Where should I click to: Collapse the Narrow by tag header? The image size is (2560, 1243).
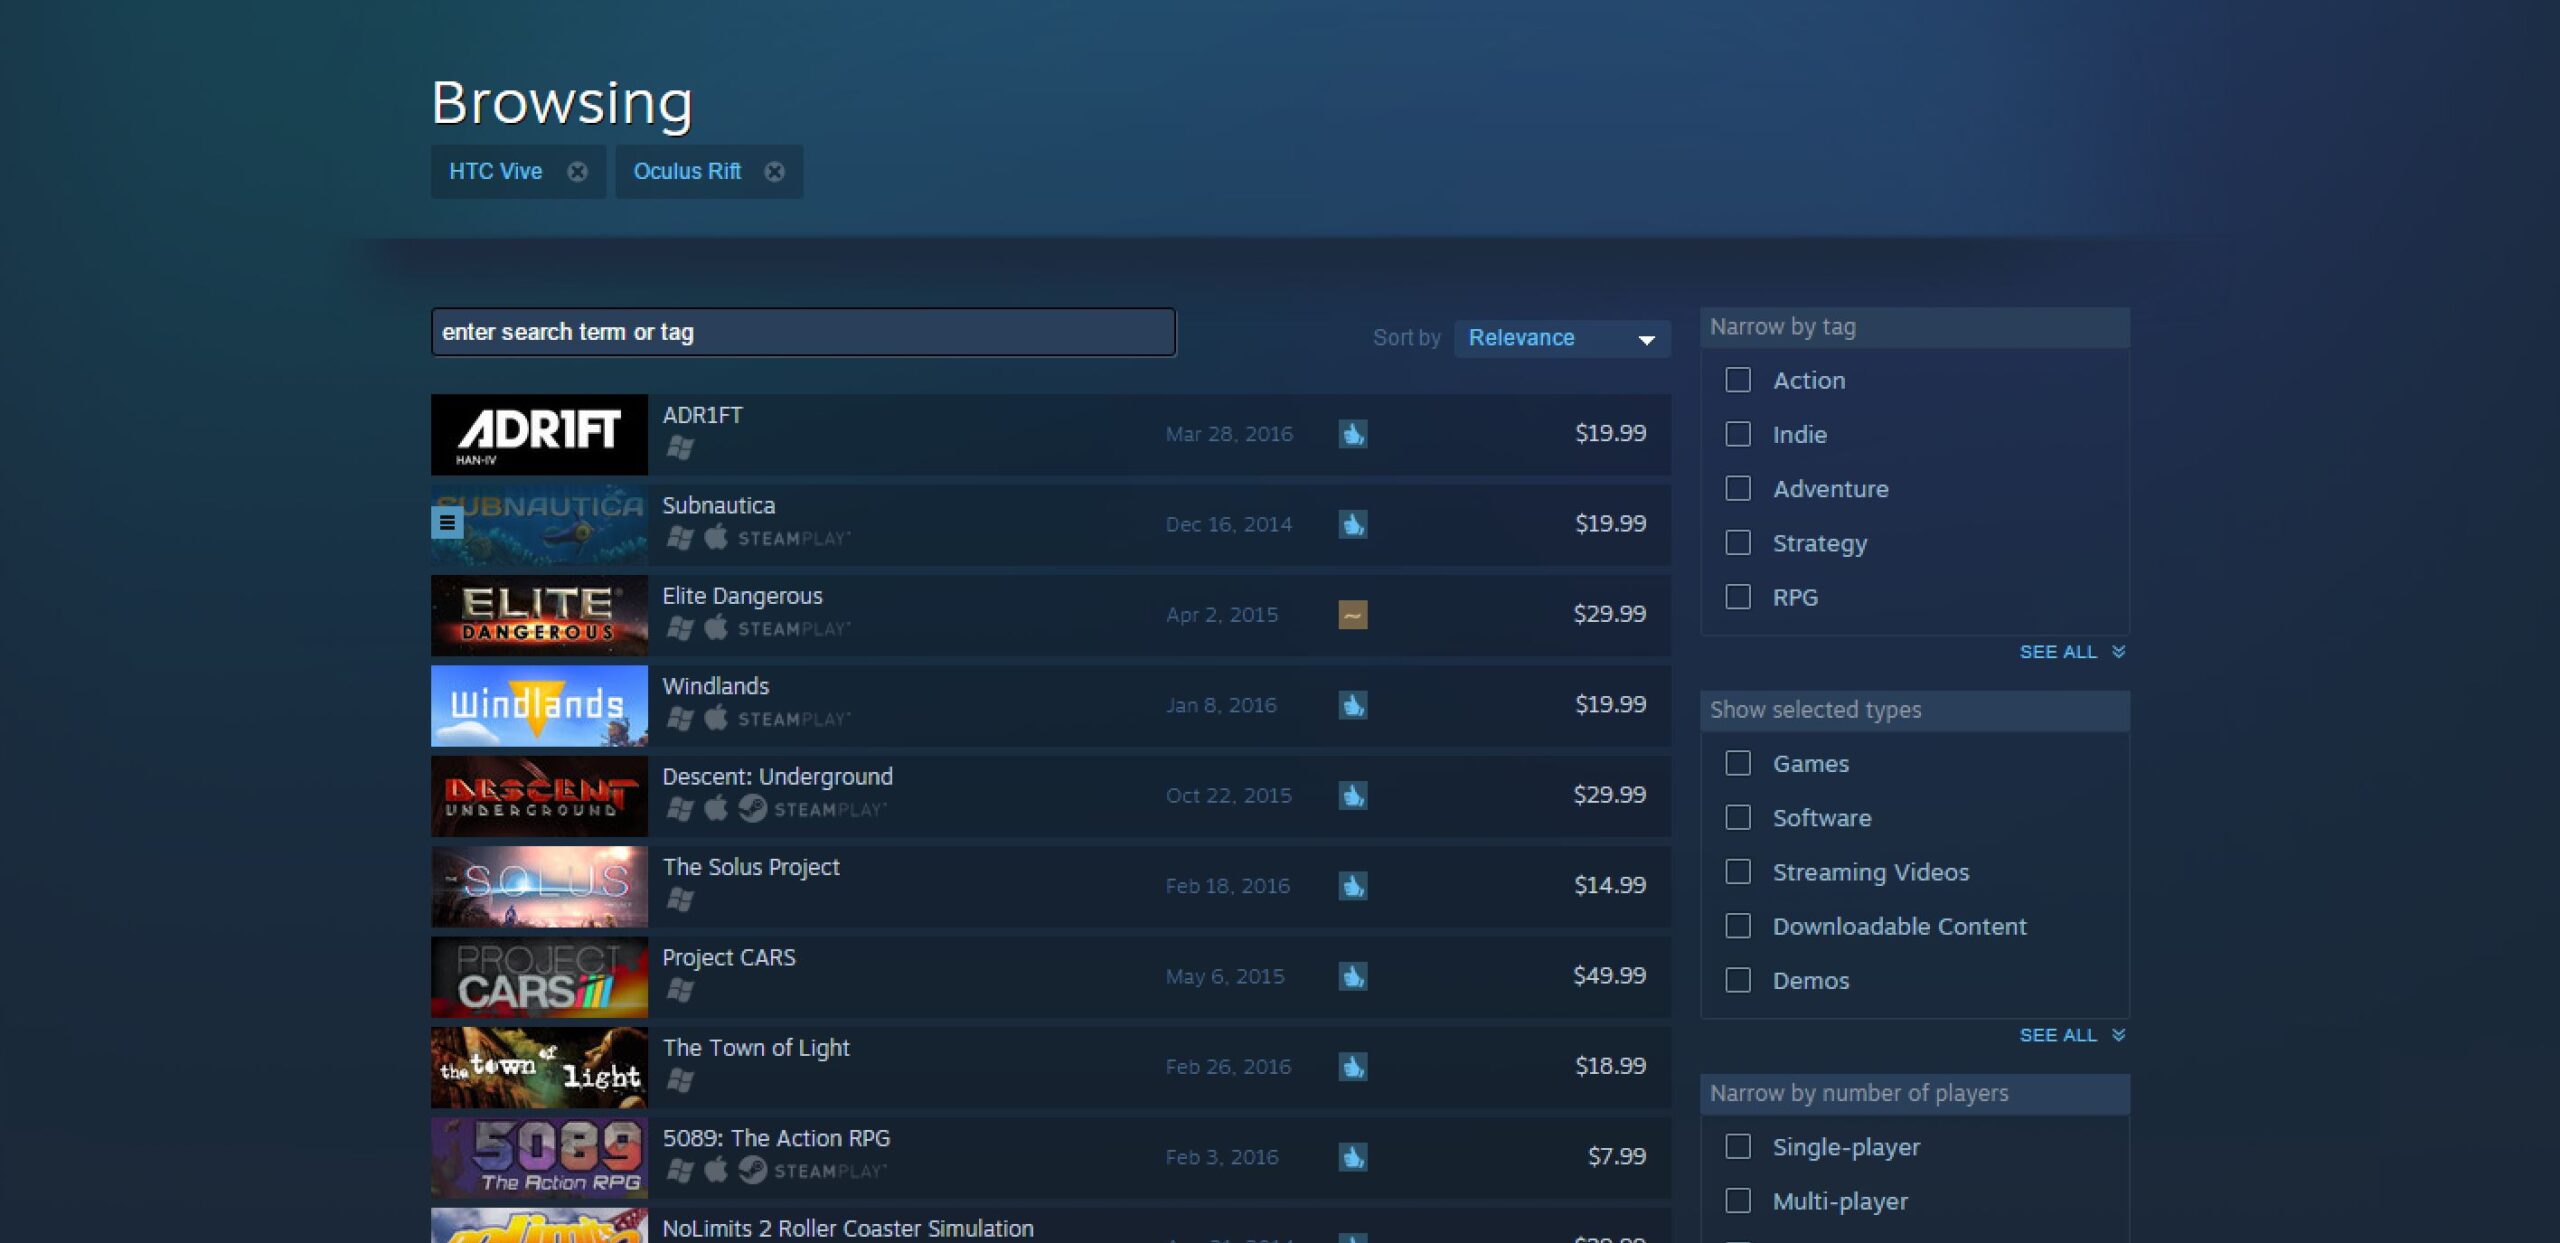click(1915, 327)
